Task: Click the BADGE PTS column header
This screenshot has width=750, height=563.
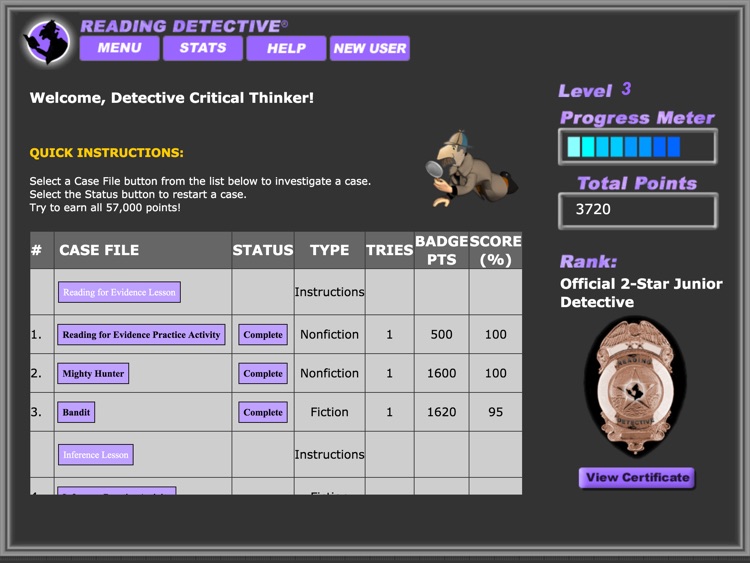Action: coord(441,250)
